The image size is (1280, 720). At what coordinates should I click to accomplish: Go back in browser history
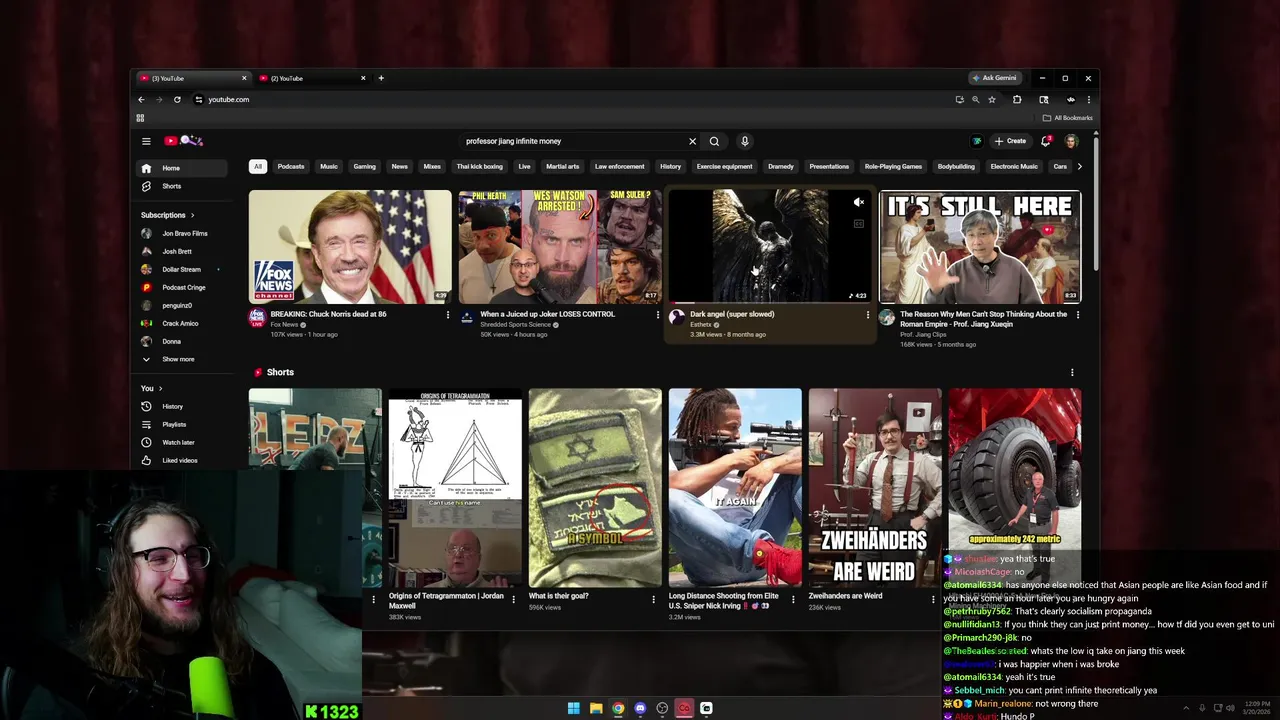pyautogui.click(x=141, y=99)
